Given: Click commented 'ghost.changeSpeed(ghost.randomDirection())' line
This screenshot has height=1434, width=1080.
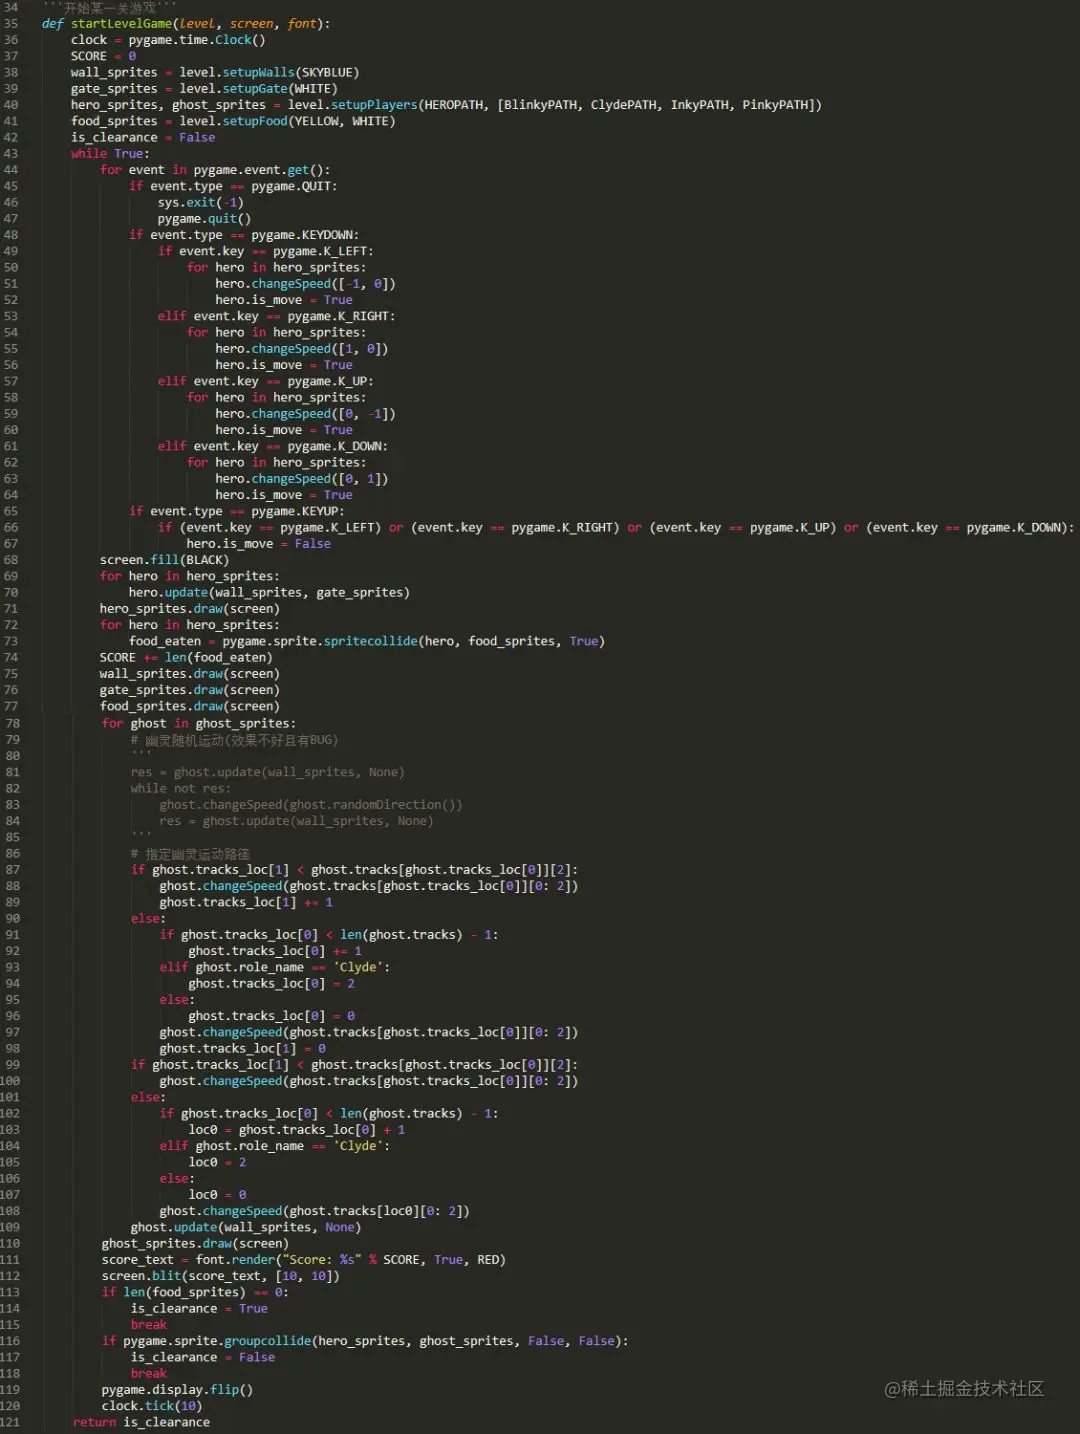Looking at the screenshot, I should [x=311, y=805].
